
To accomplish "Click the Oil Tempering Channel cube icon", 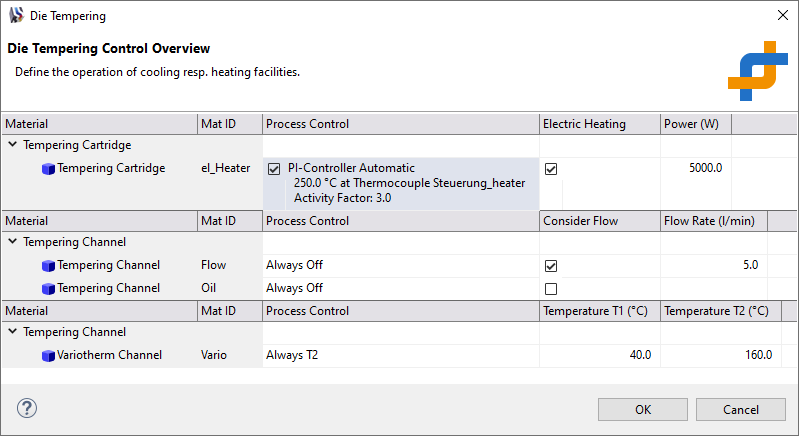I will tap(48, 288).
